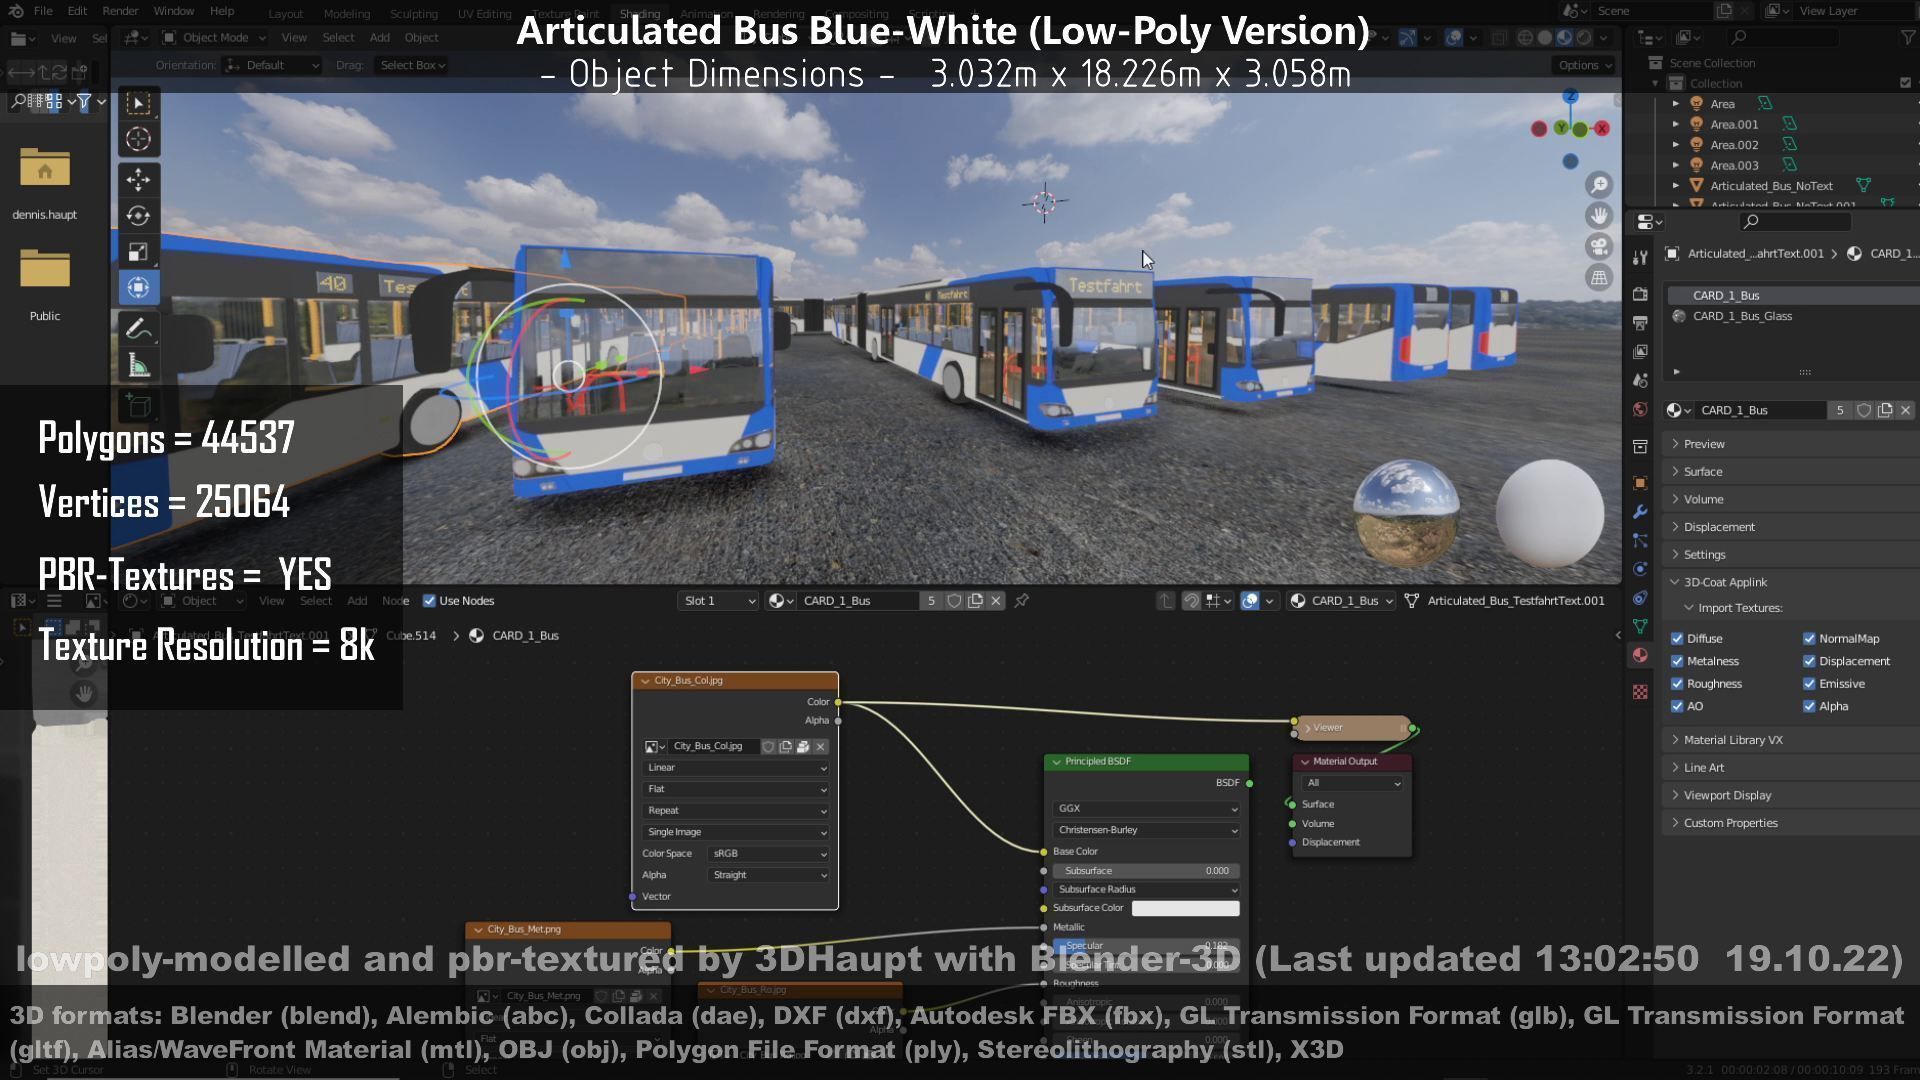Open the Texture properties checker icon
Image resolution: width=1920 pixels, height=1080 pixels.
[1640, 692]
